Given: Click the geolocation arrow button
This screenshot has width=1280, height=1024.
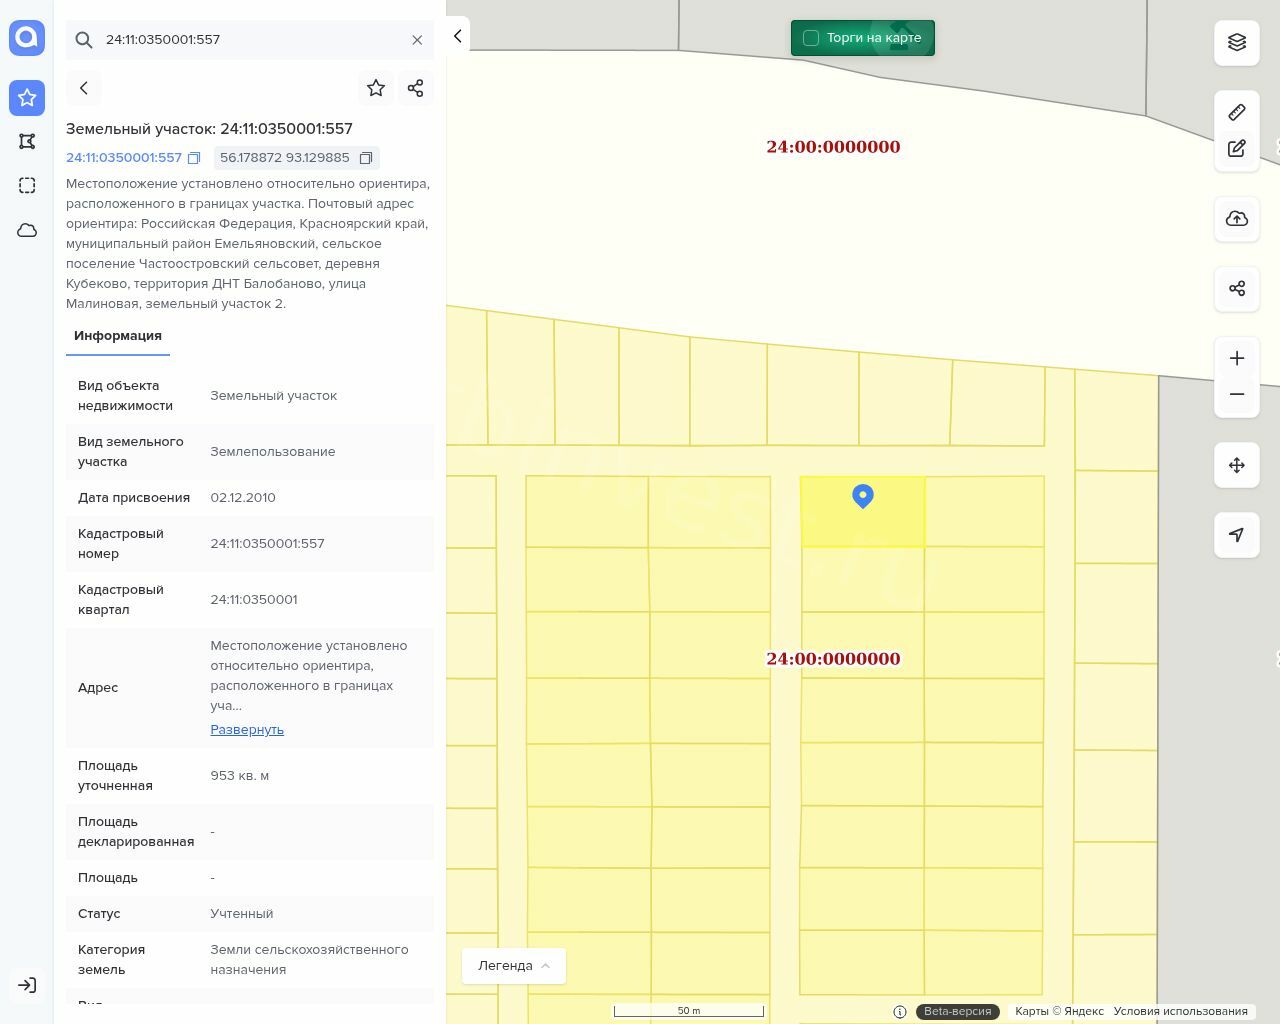Looking at the screenshot, I should (1237, 535).
